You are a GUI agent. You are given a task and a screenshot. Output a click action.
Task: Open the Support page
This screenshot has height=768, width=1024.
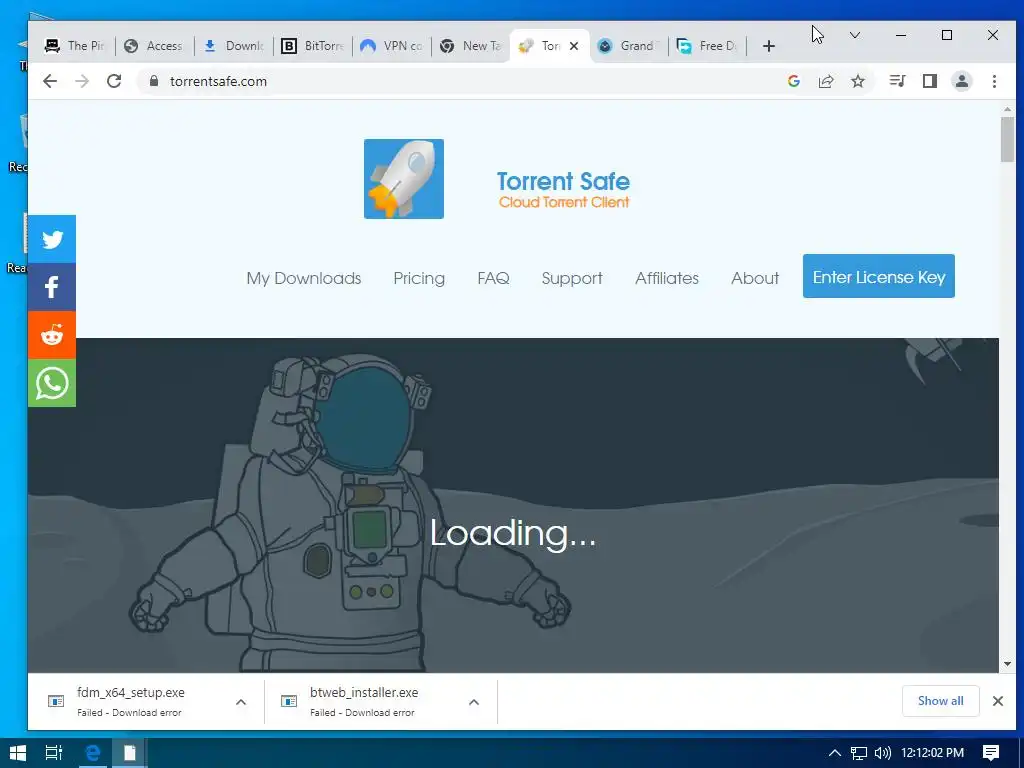coord(572,278)
